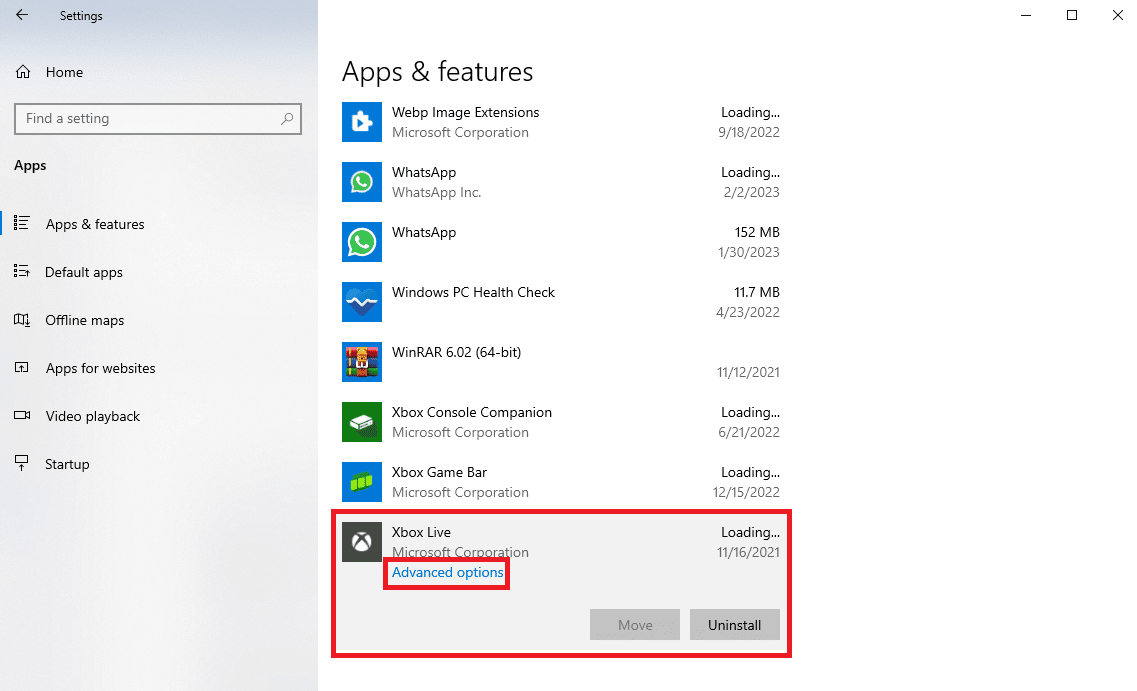The width and height of the screenshot is (1137, 691).
Task: Close the Settings window
Action: (1117, 15)
